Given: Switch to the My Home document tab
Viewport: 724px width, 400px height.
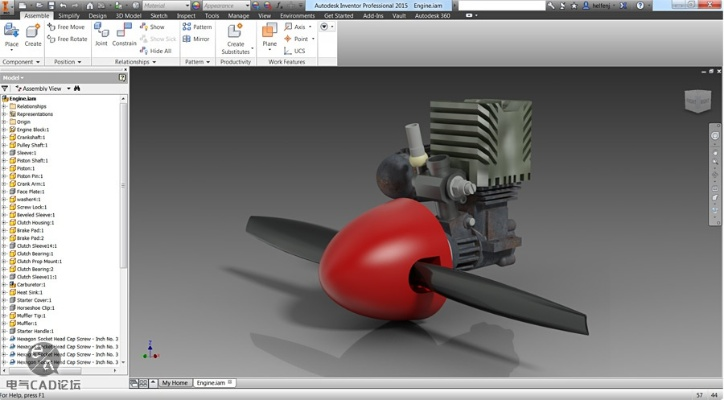Looking at the screenshot, I should coord(174,383).
